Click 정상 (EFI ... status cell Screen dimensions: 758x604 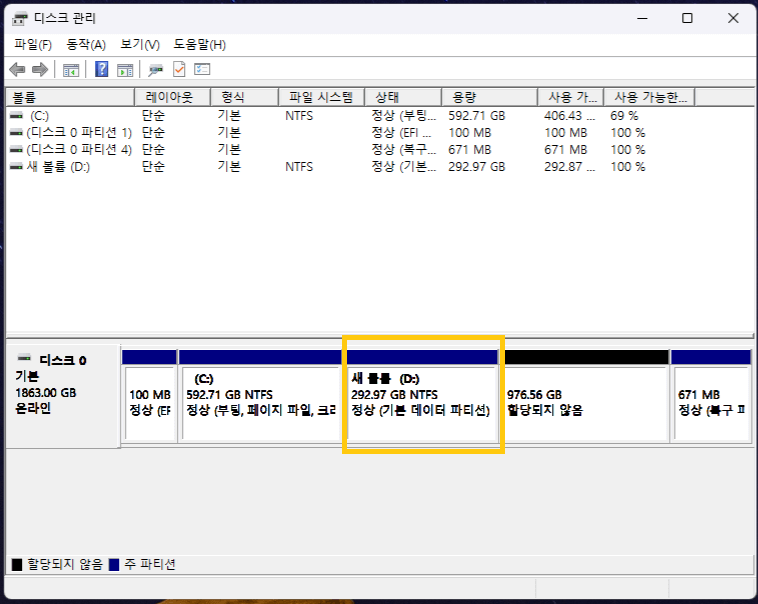401,133
